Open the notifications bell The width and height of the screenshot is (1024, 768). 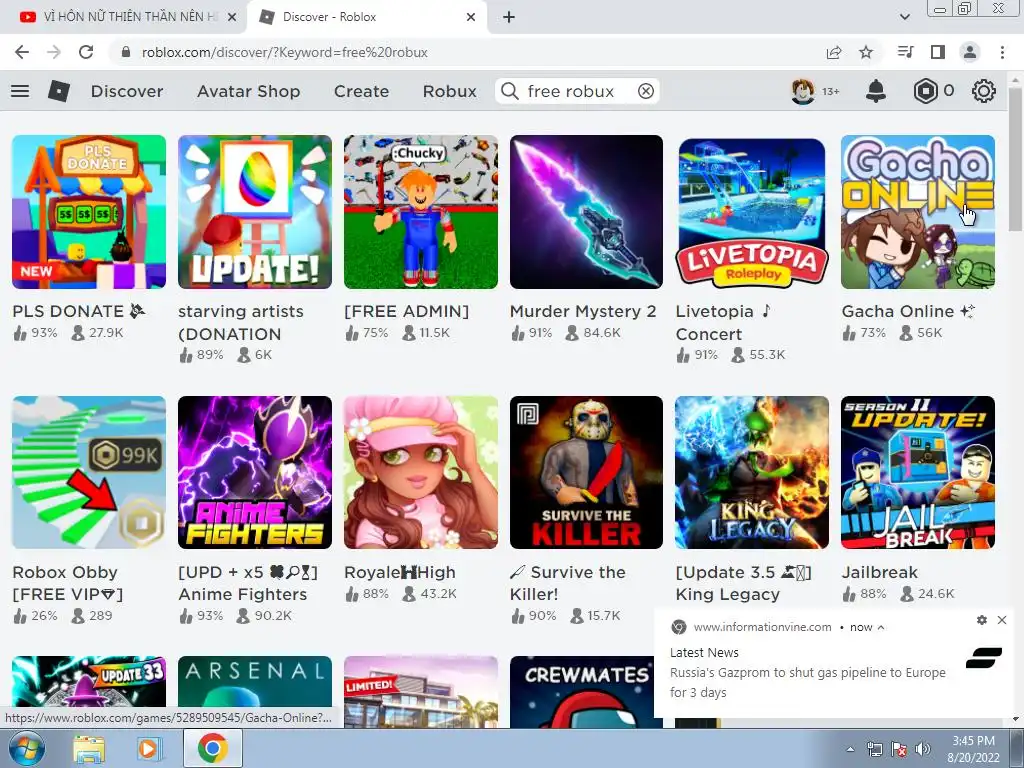(876, 91)
